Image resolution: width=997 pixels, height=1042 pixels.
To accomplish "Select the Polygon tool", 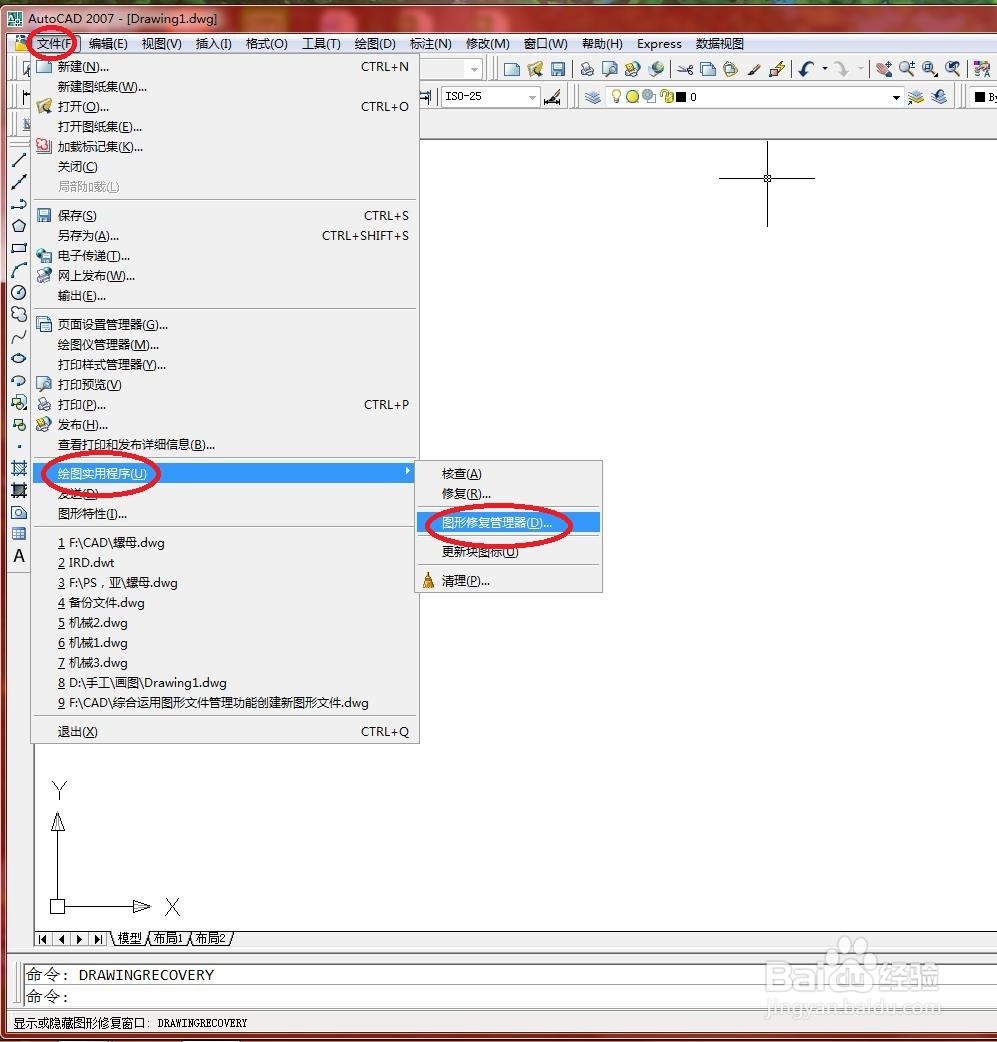I will pyautogui.click(x=19, y=226).
